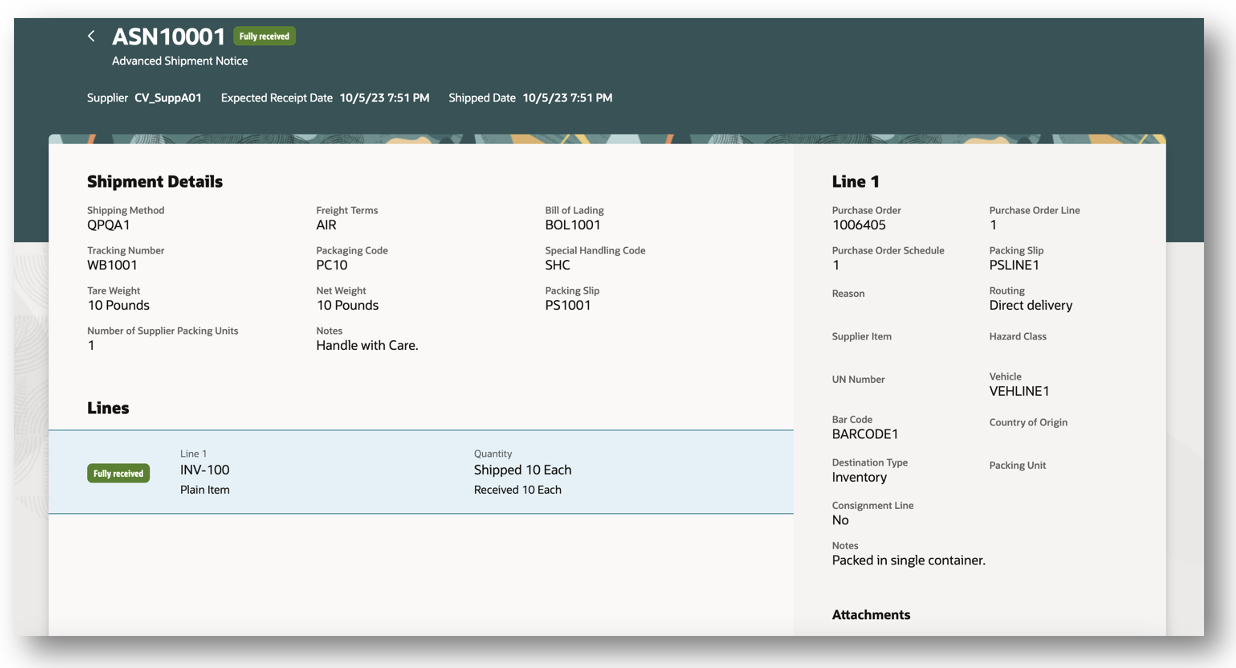Click Bar Code value BARCODE1

[865, 434]
